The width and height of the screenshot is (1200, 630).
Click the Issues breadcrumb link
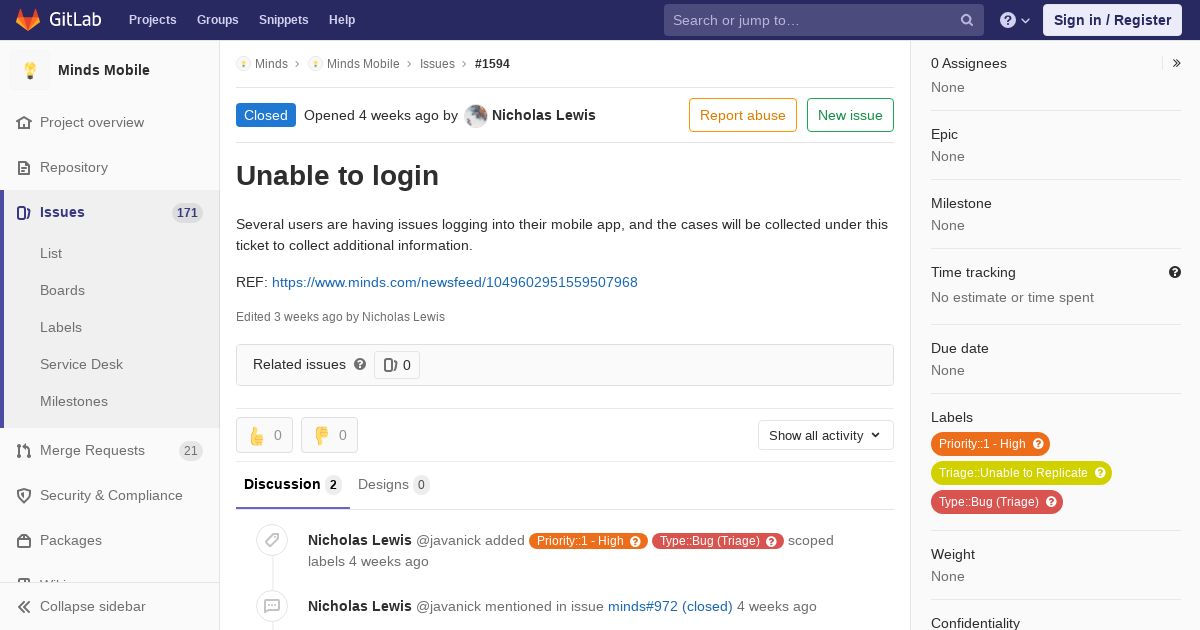point(437,64)
